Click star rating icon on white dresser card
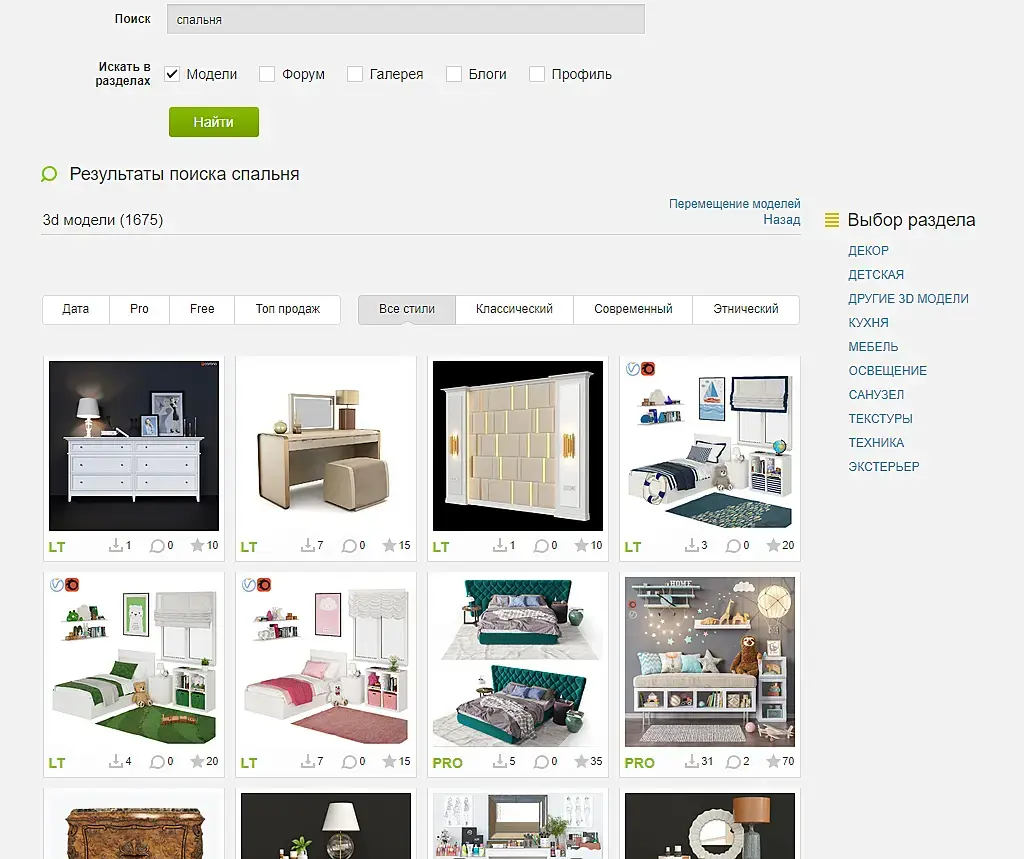1024x859 pixels. point(197,545)
